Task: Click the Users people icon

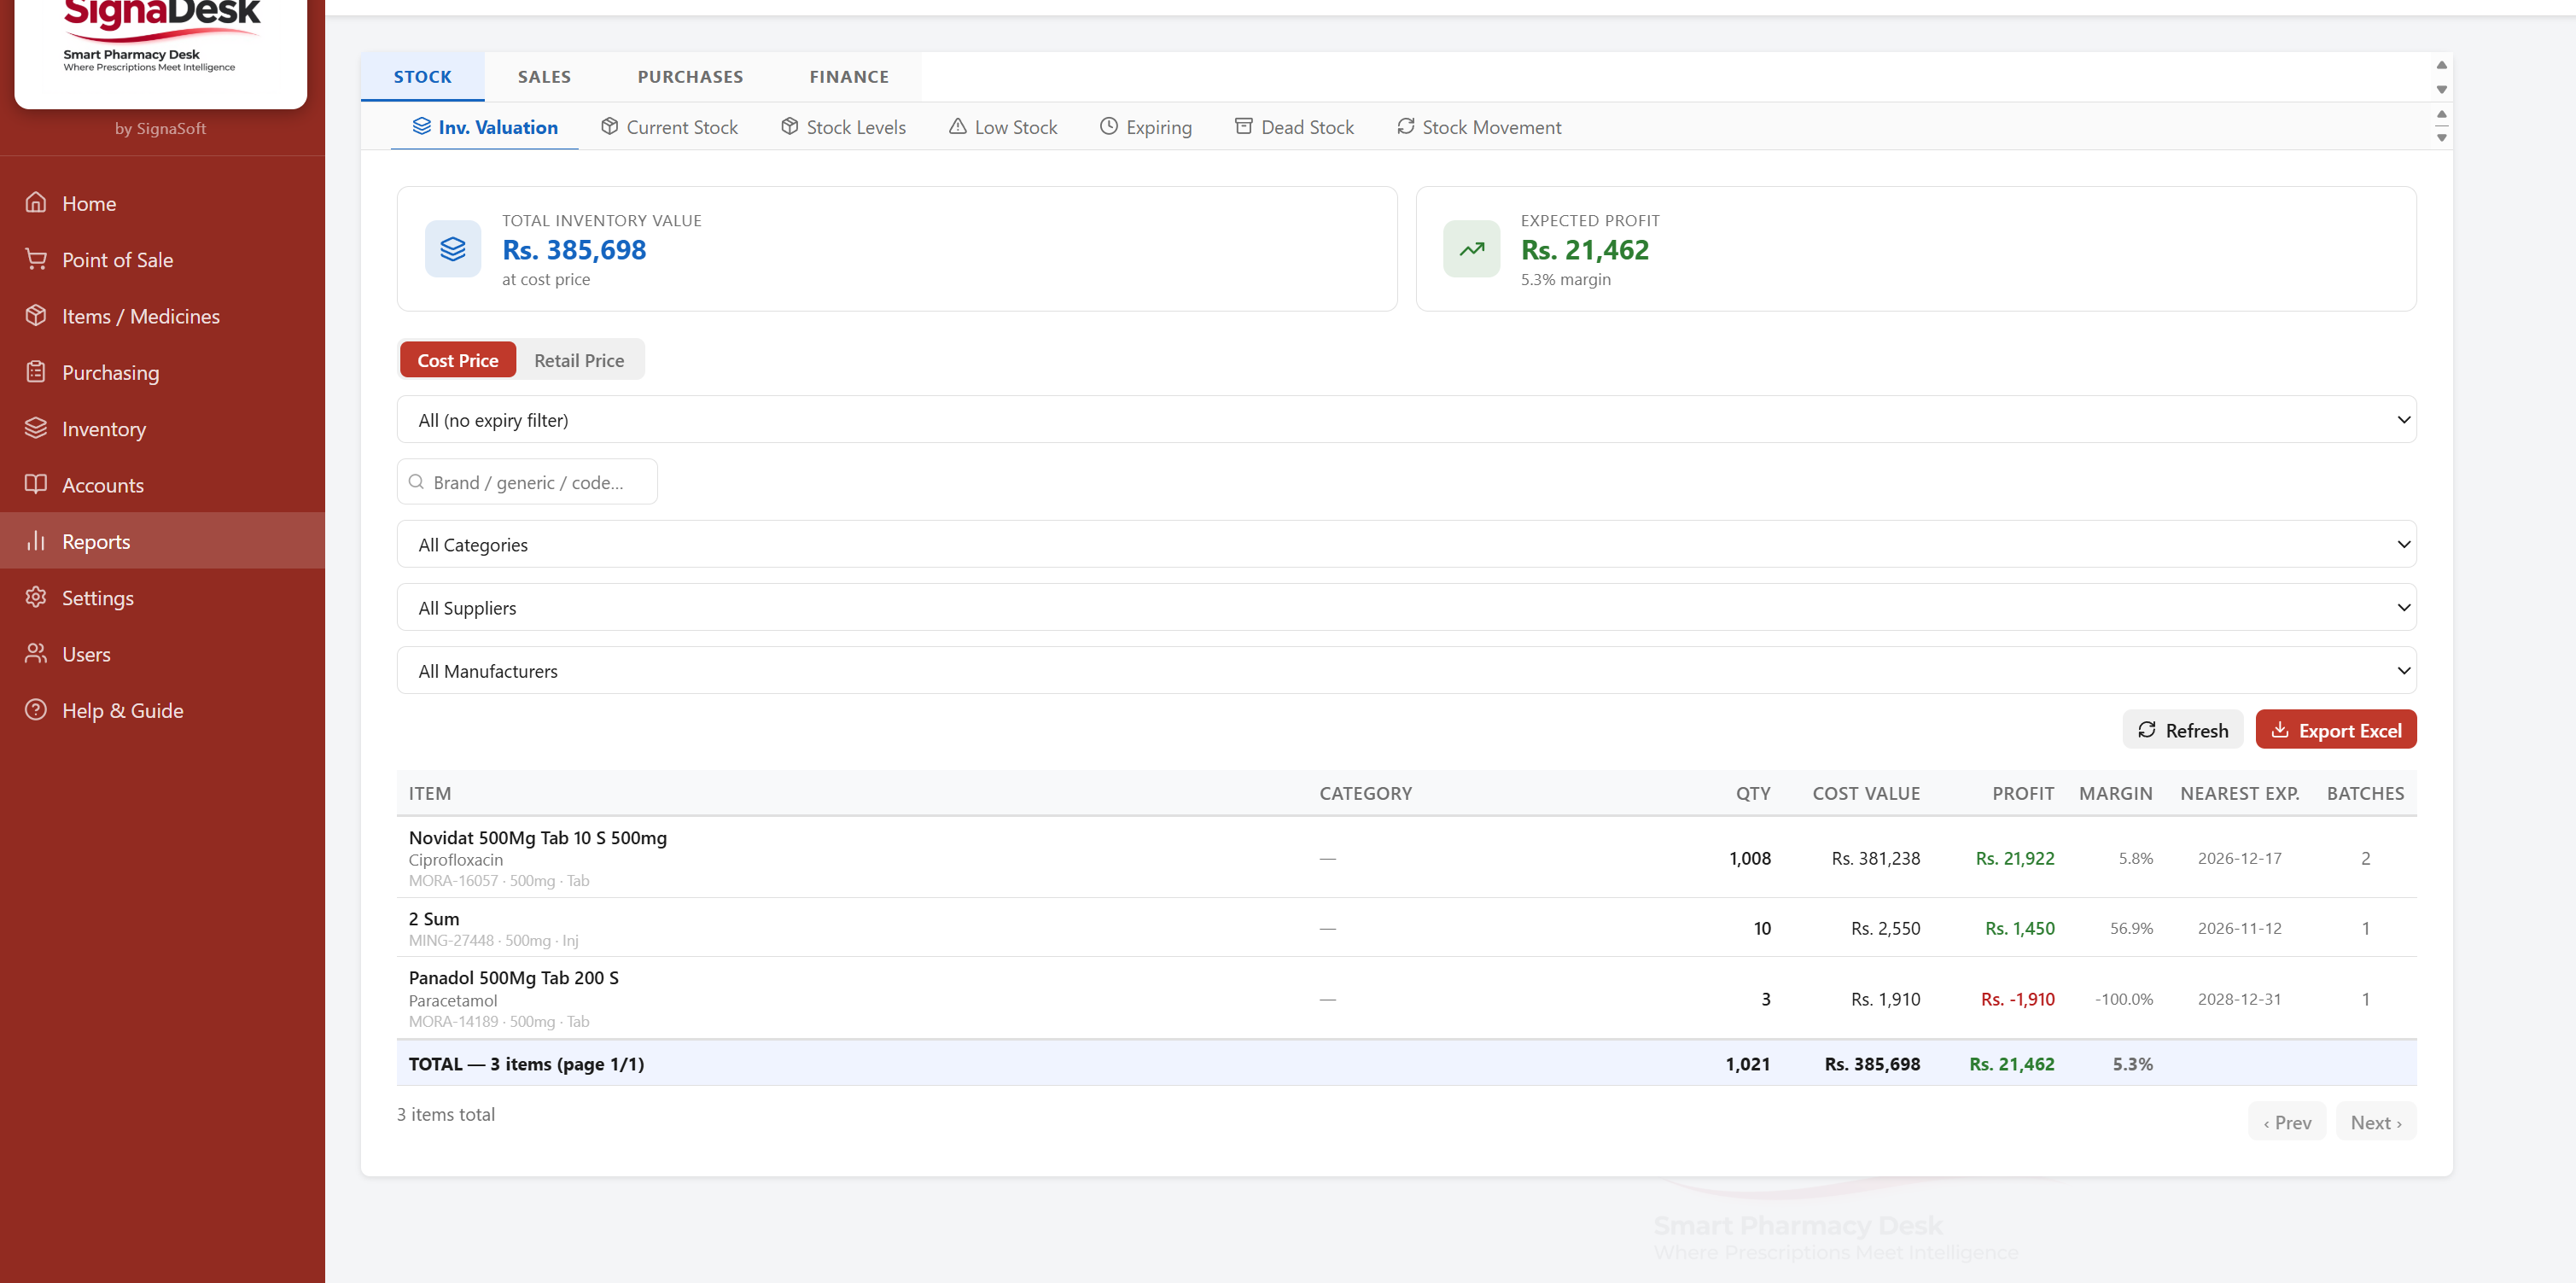Action: tap(36, 654)
